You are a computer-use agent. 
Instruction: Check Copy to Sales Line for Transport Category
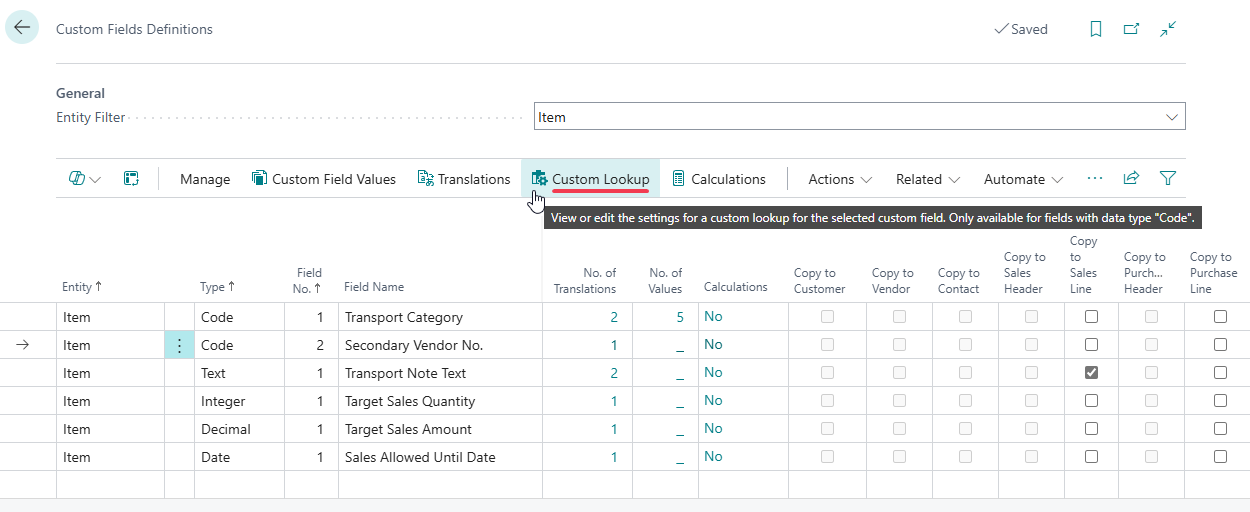(x=1091, y=317)
